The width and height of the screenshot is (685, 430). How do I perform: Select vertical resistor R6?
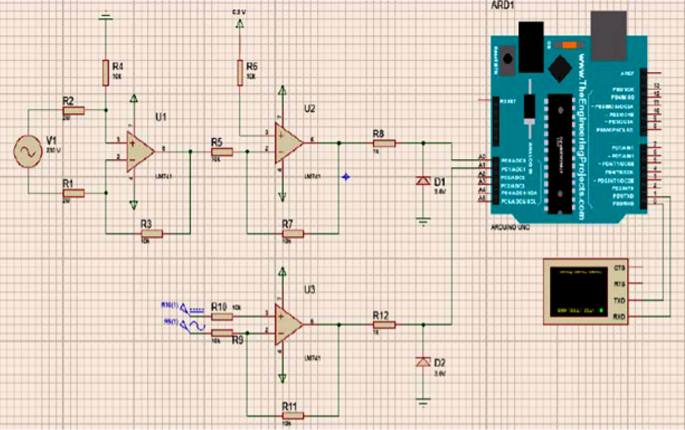[239, 73]
